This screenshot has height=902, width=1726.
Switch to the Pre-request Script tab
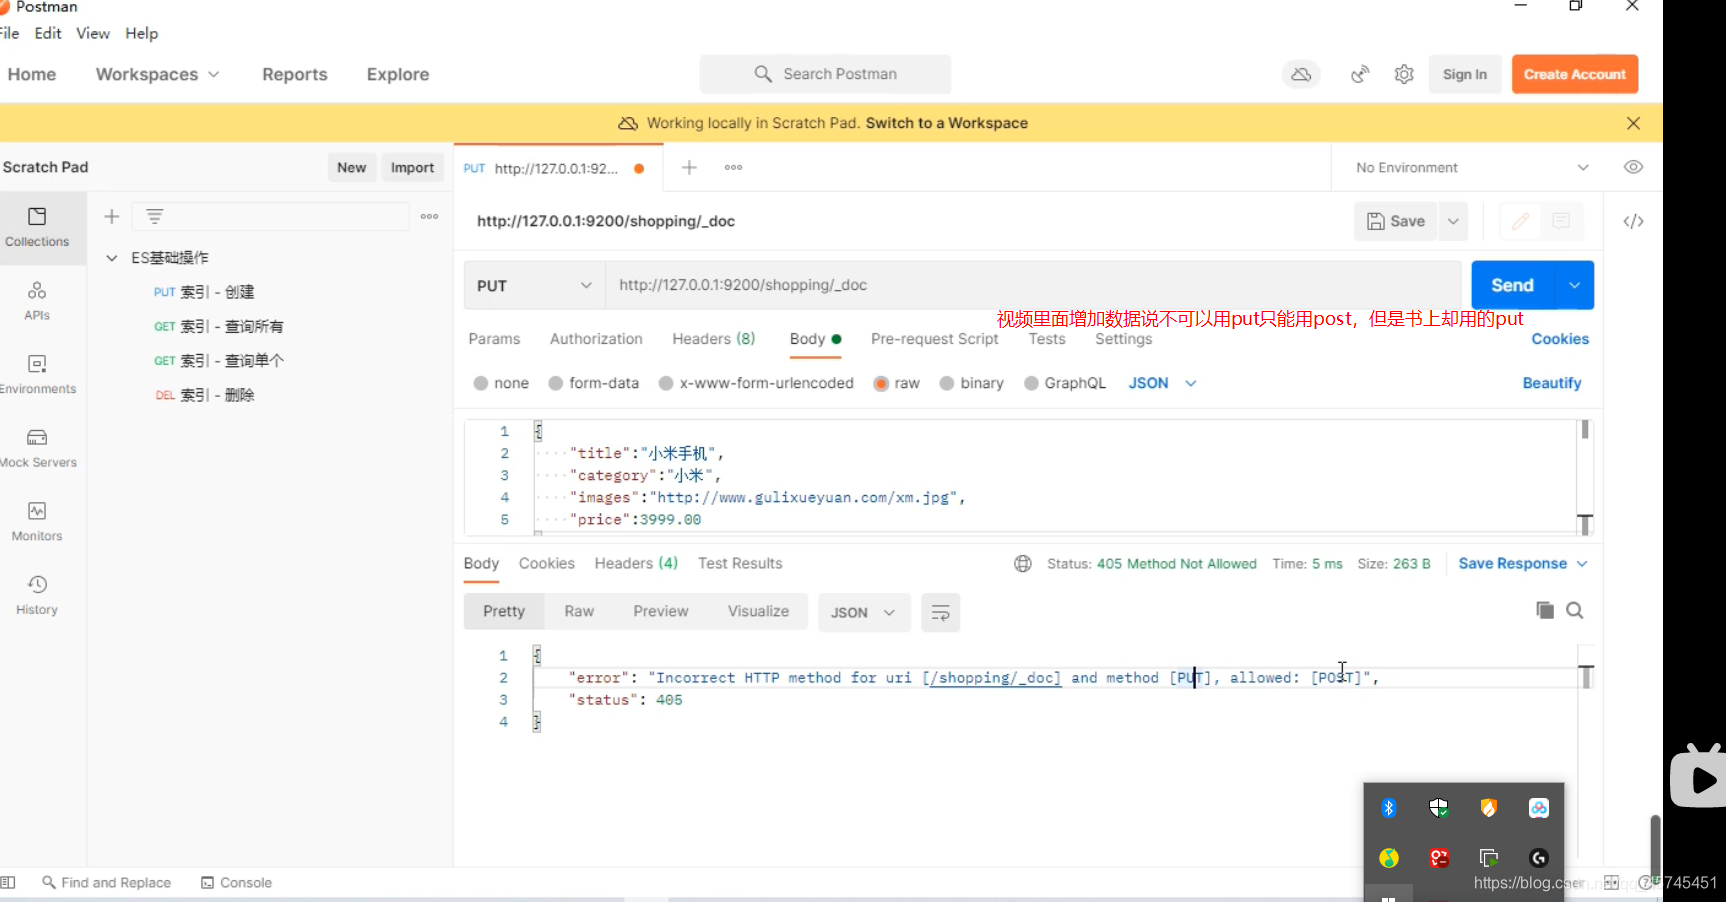pos(934,339)
